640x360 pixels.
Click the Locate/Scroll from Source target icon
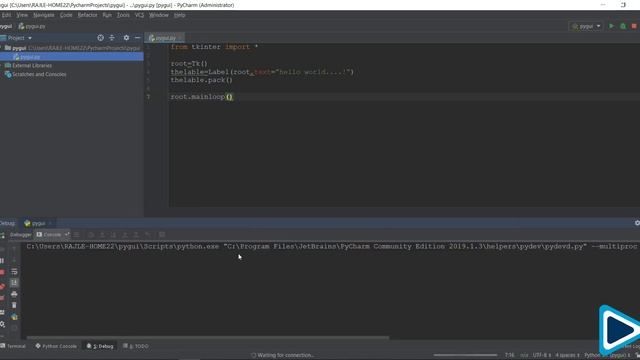pyautogui.click(x=100, y=38)
